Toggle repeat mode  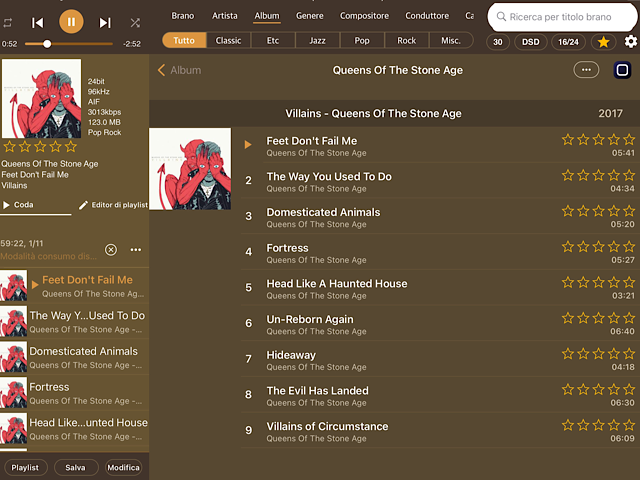tap(8, 22)
